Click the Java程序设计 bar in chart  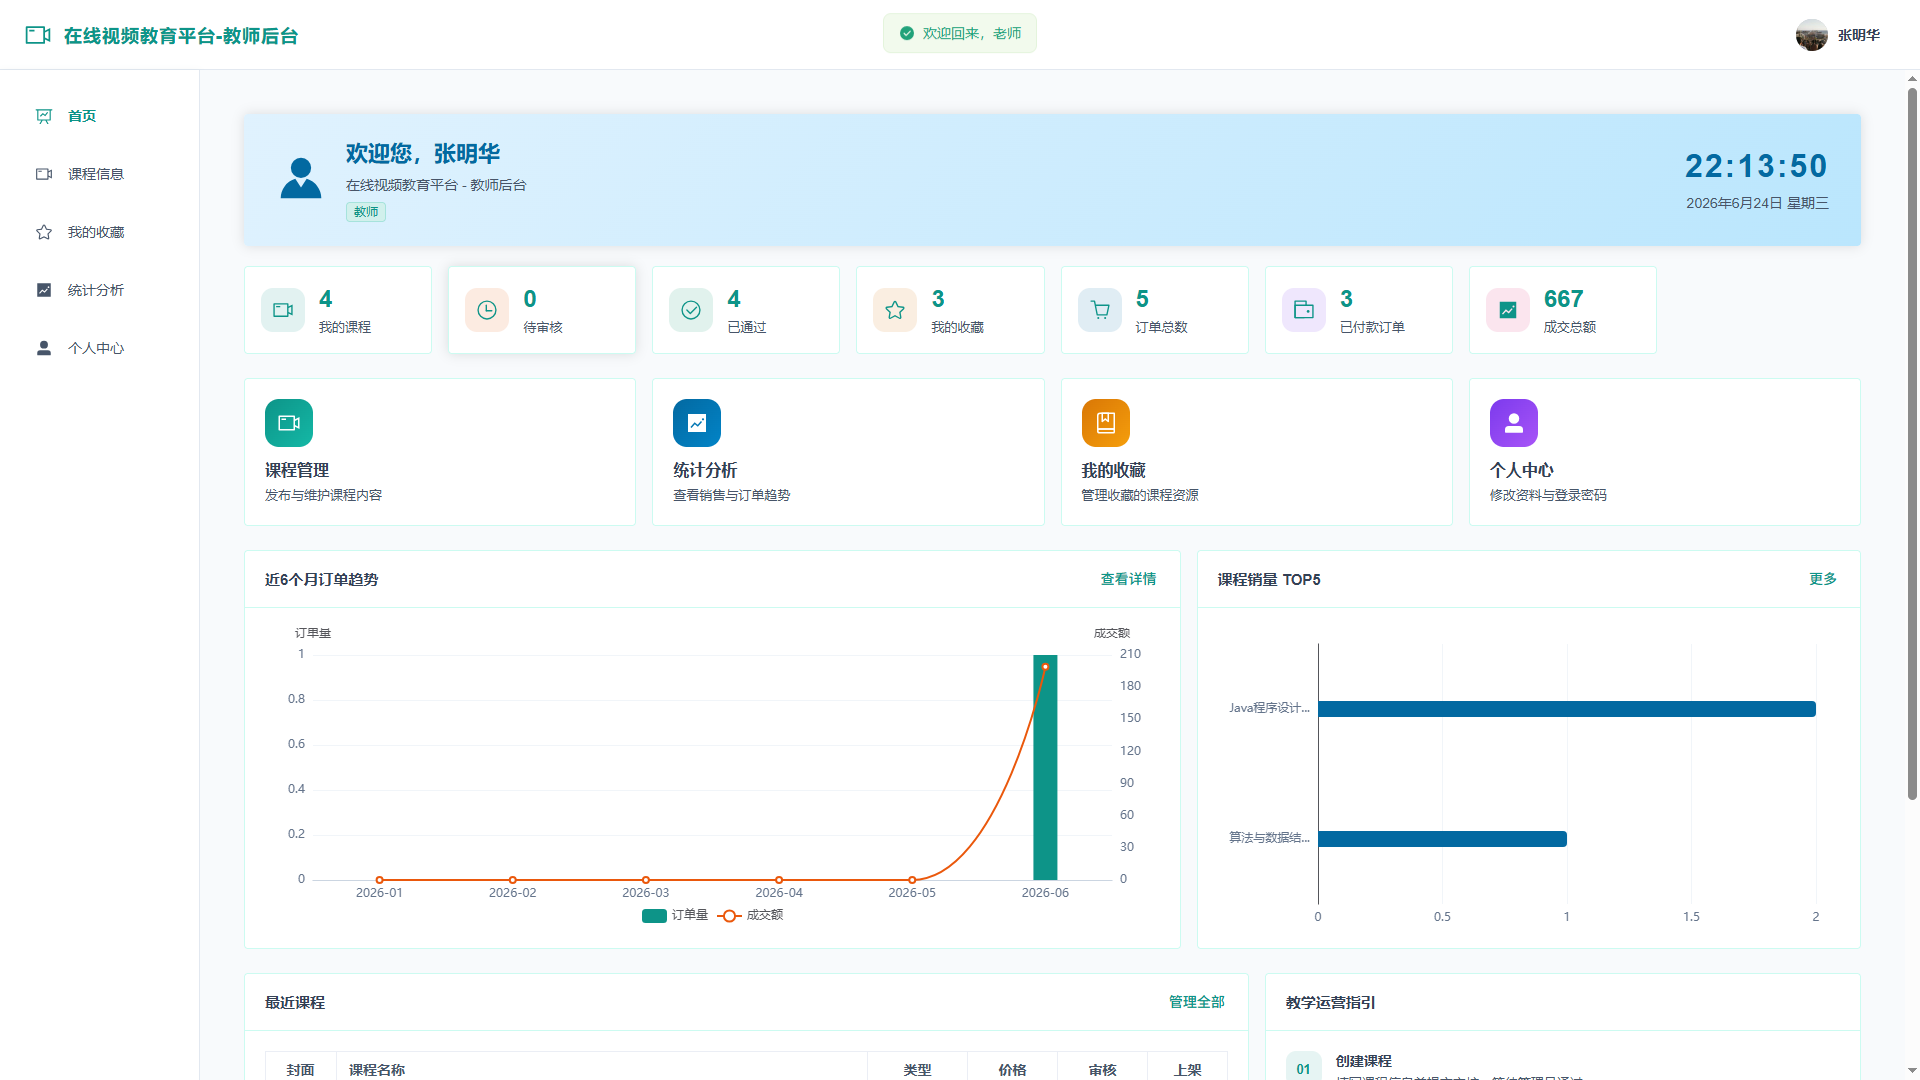click(1566, 709)
